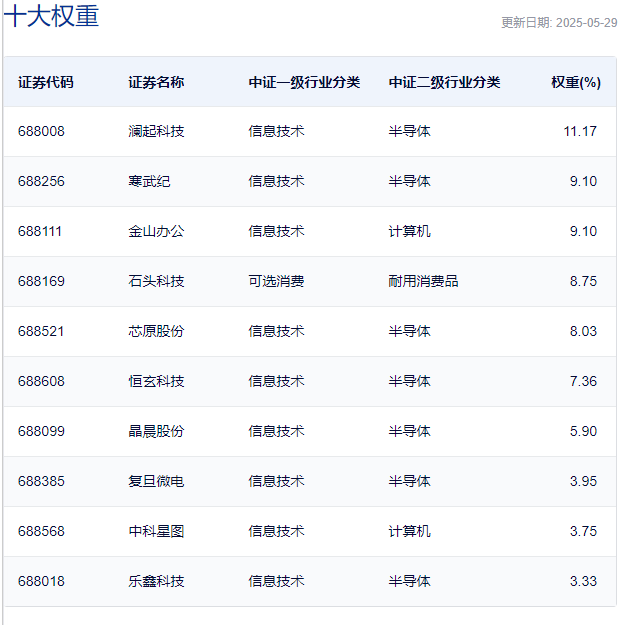Select security name 复旦微电
Viewport: 624px width, 625px height.
(x=156, y=482)
